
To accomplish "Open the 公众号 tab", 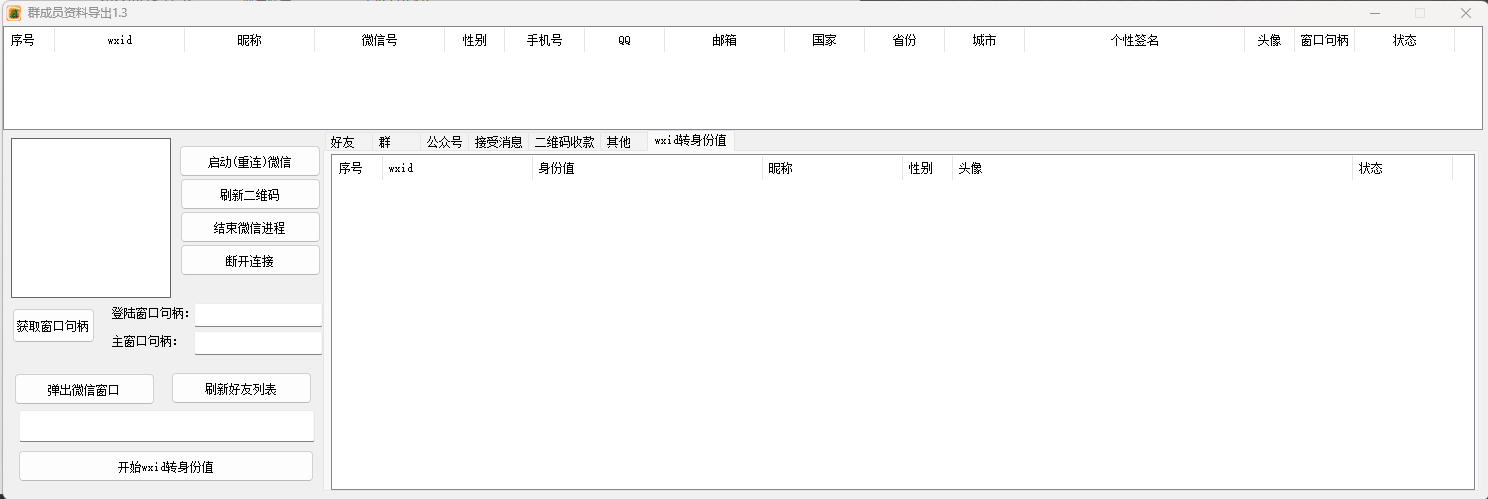I will [444, 142].
